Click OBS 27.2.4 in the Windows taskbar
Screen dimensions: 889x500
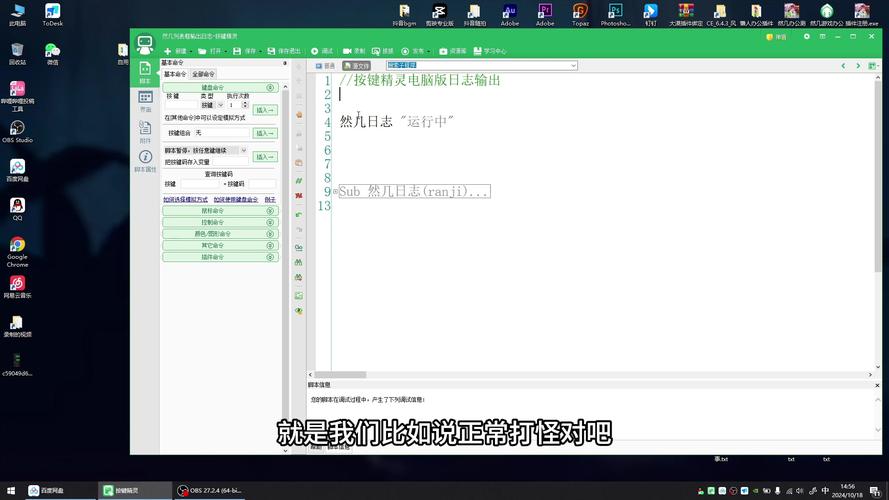click(x=210, y=490)
